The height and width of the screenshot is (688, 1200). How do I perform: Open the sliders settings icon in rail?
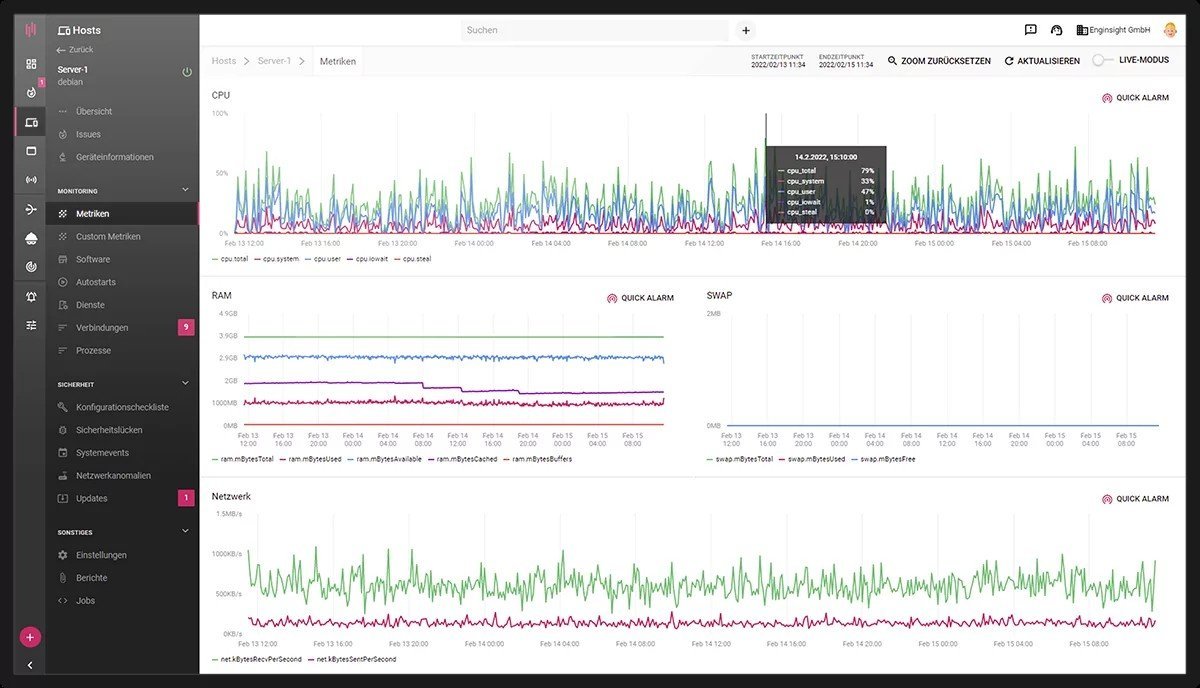31,325
